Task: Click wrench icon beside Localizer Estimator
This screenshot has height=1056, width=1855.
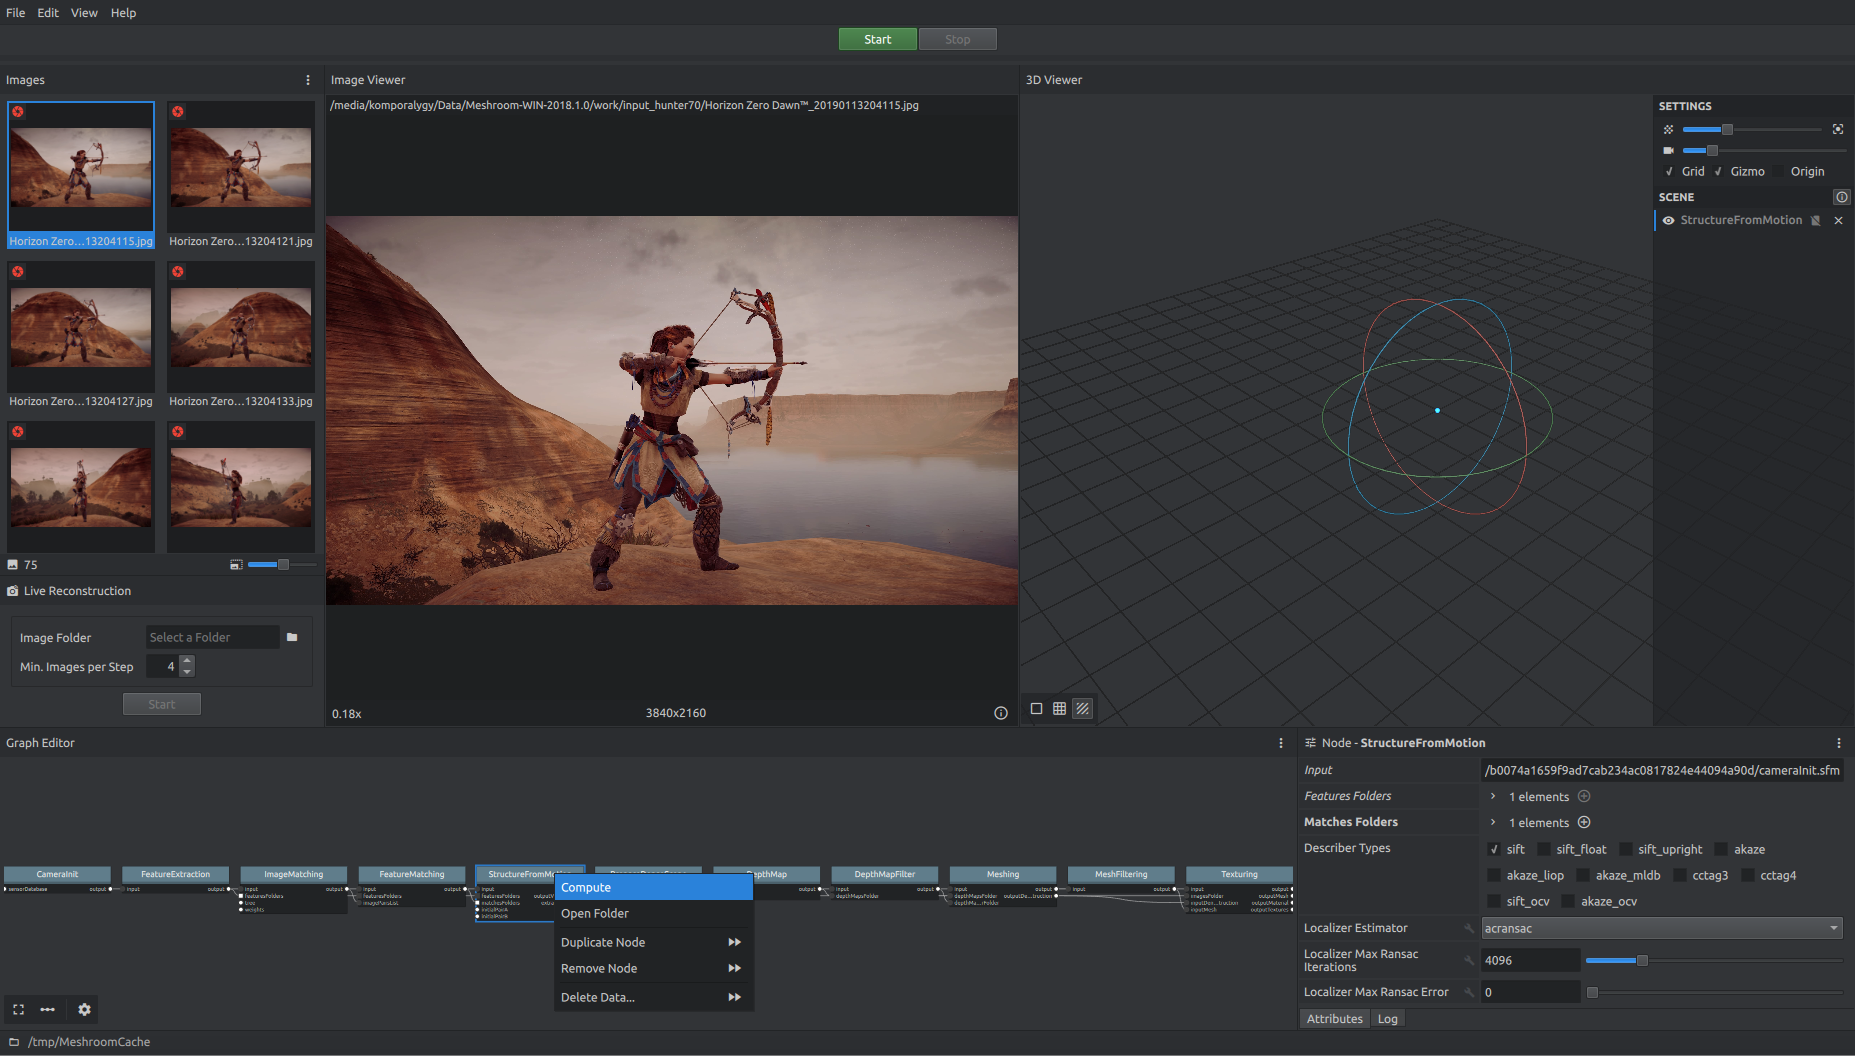Action: tap(1469, 929)
